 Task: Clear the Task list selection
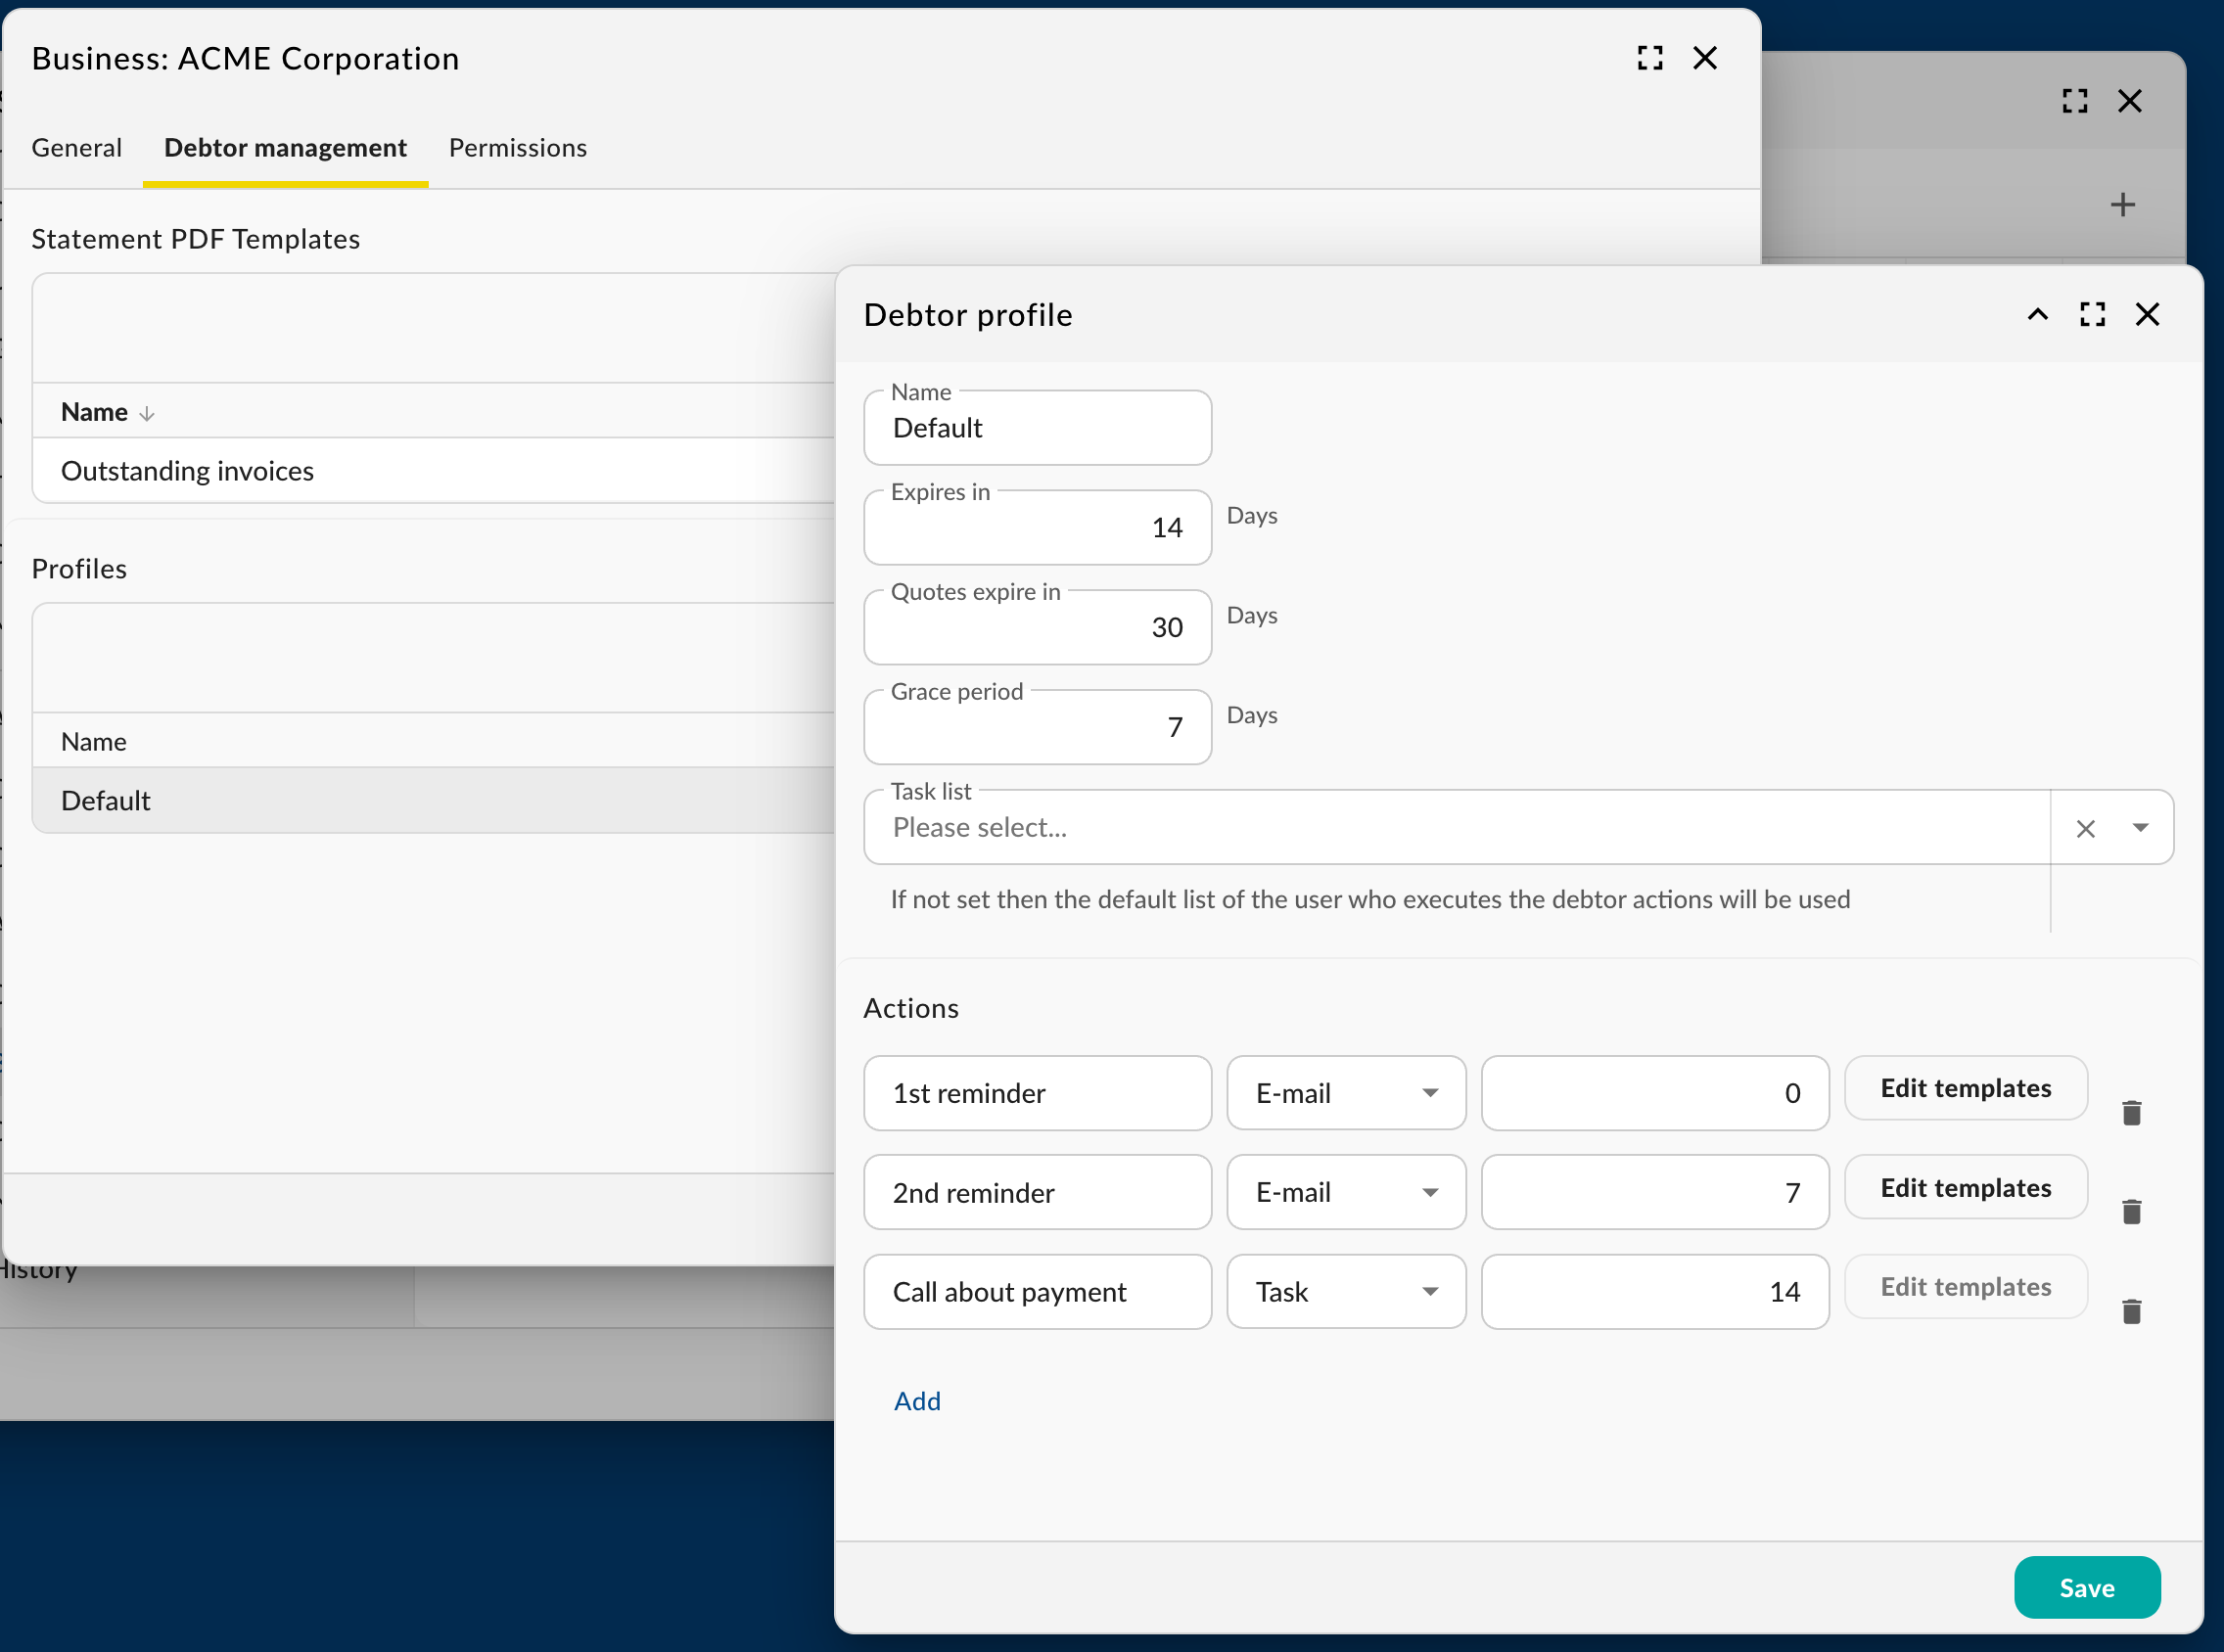coord(2085,828)
